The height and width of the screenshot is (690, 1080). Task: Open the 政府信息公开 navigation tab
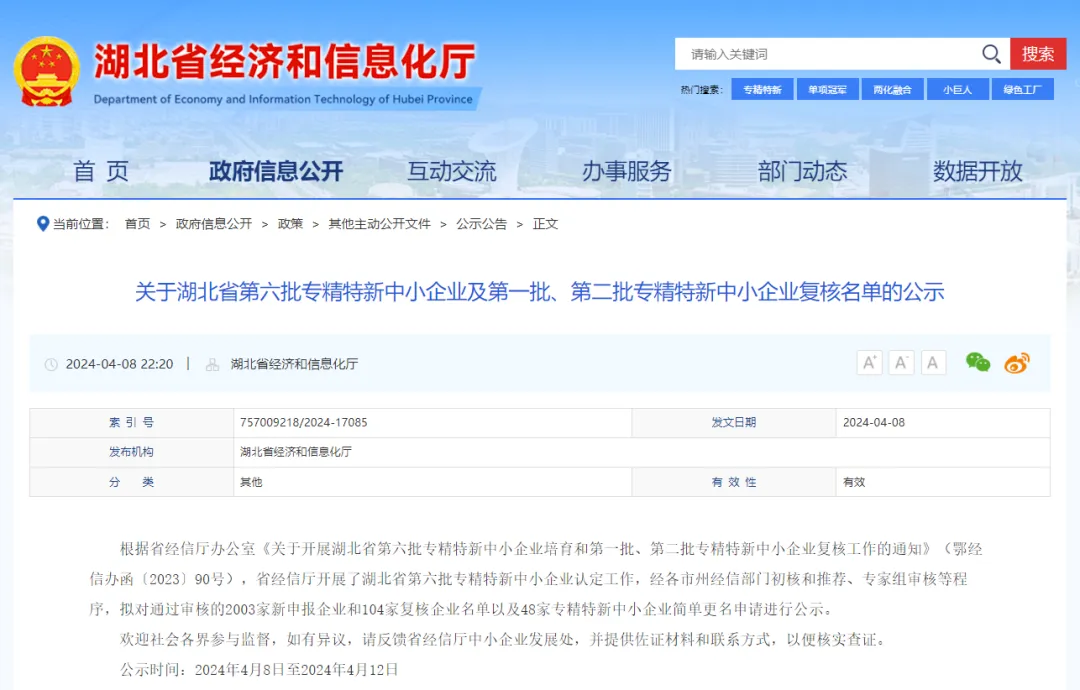point(276,171)
